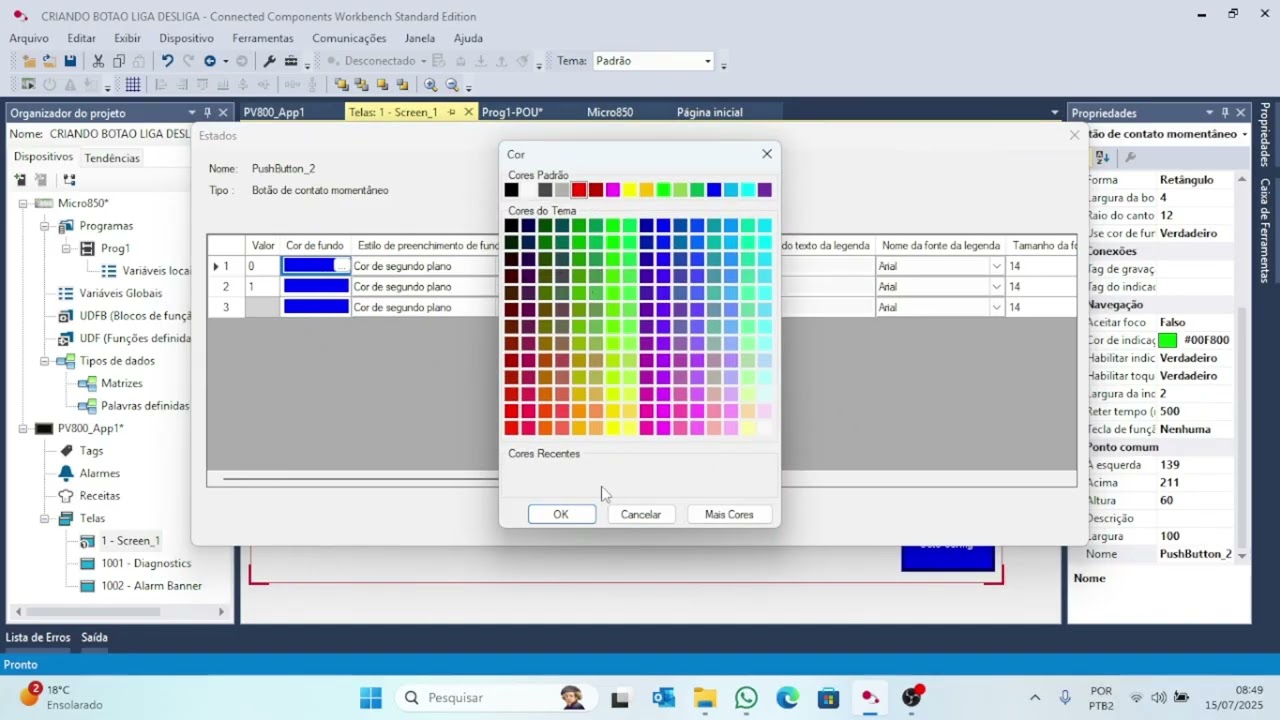This screenshot has width=1280, height=720.
Task: Click the Zoom In magnifier icon
Action: click(x=431, y=85)
